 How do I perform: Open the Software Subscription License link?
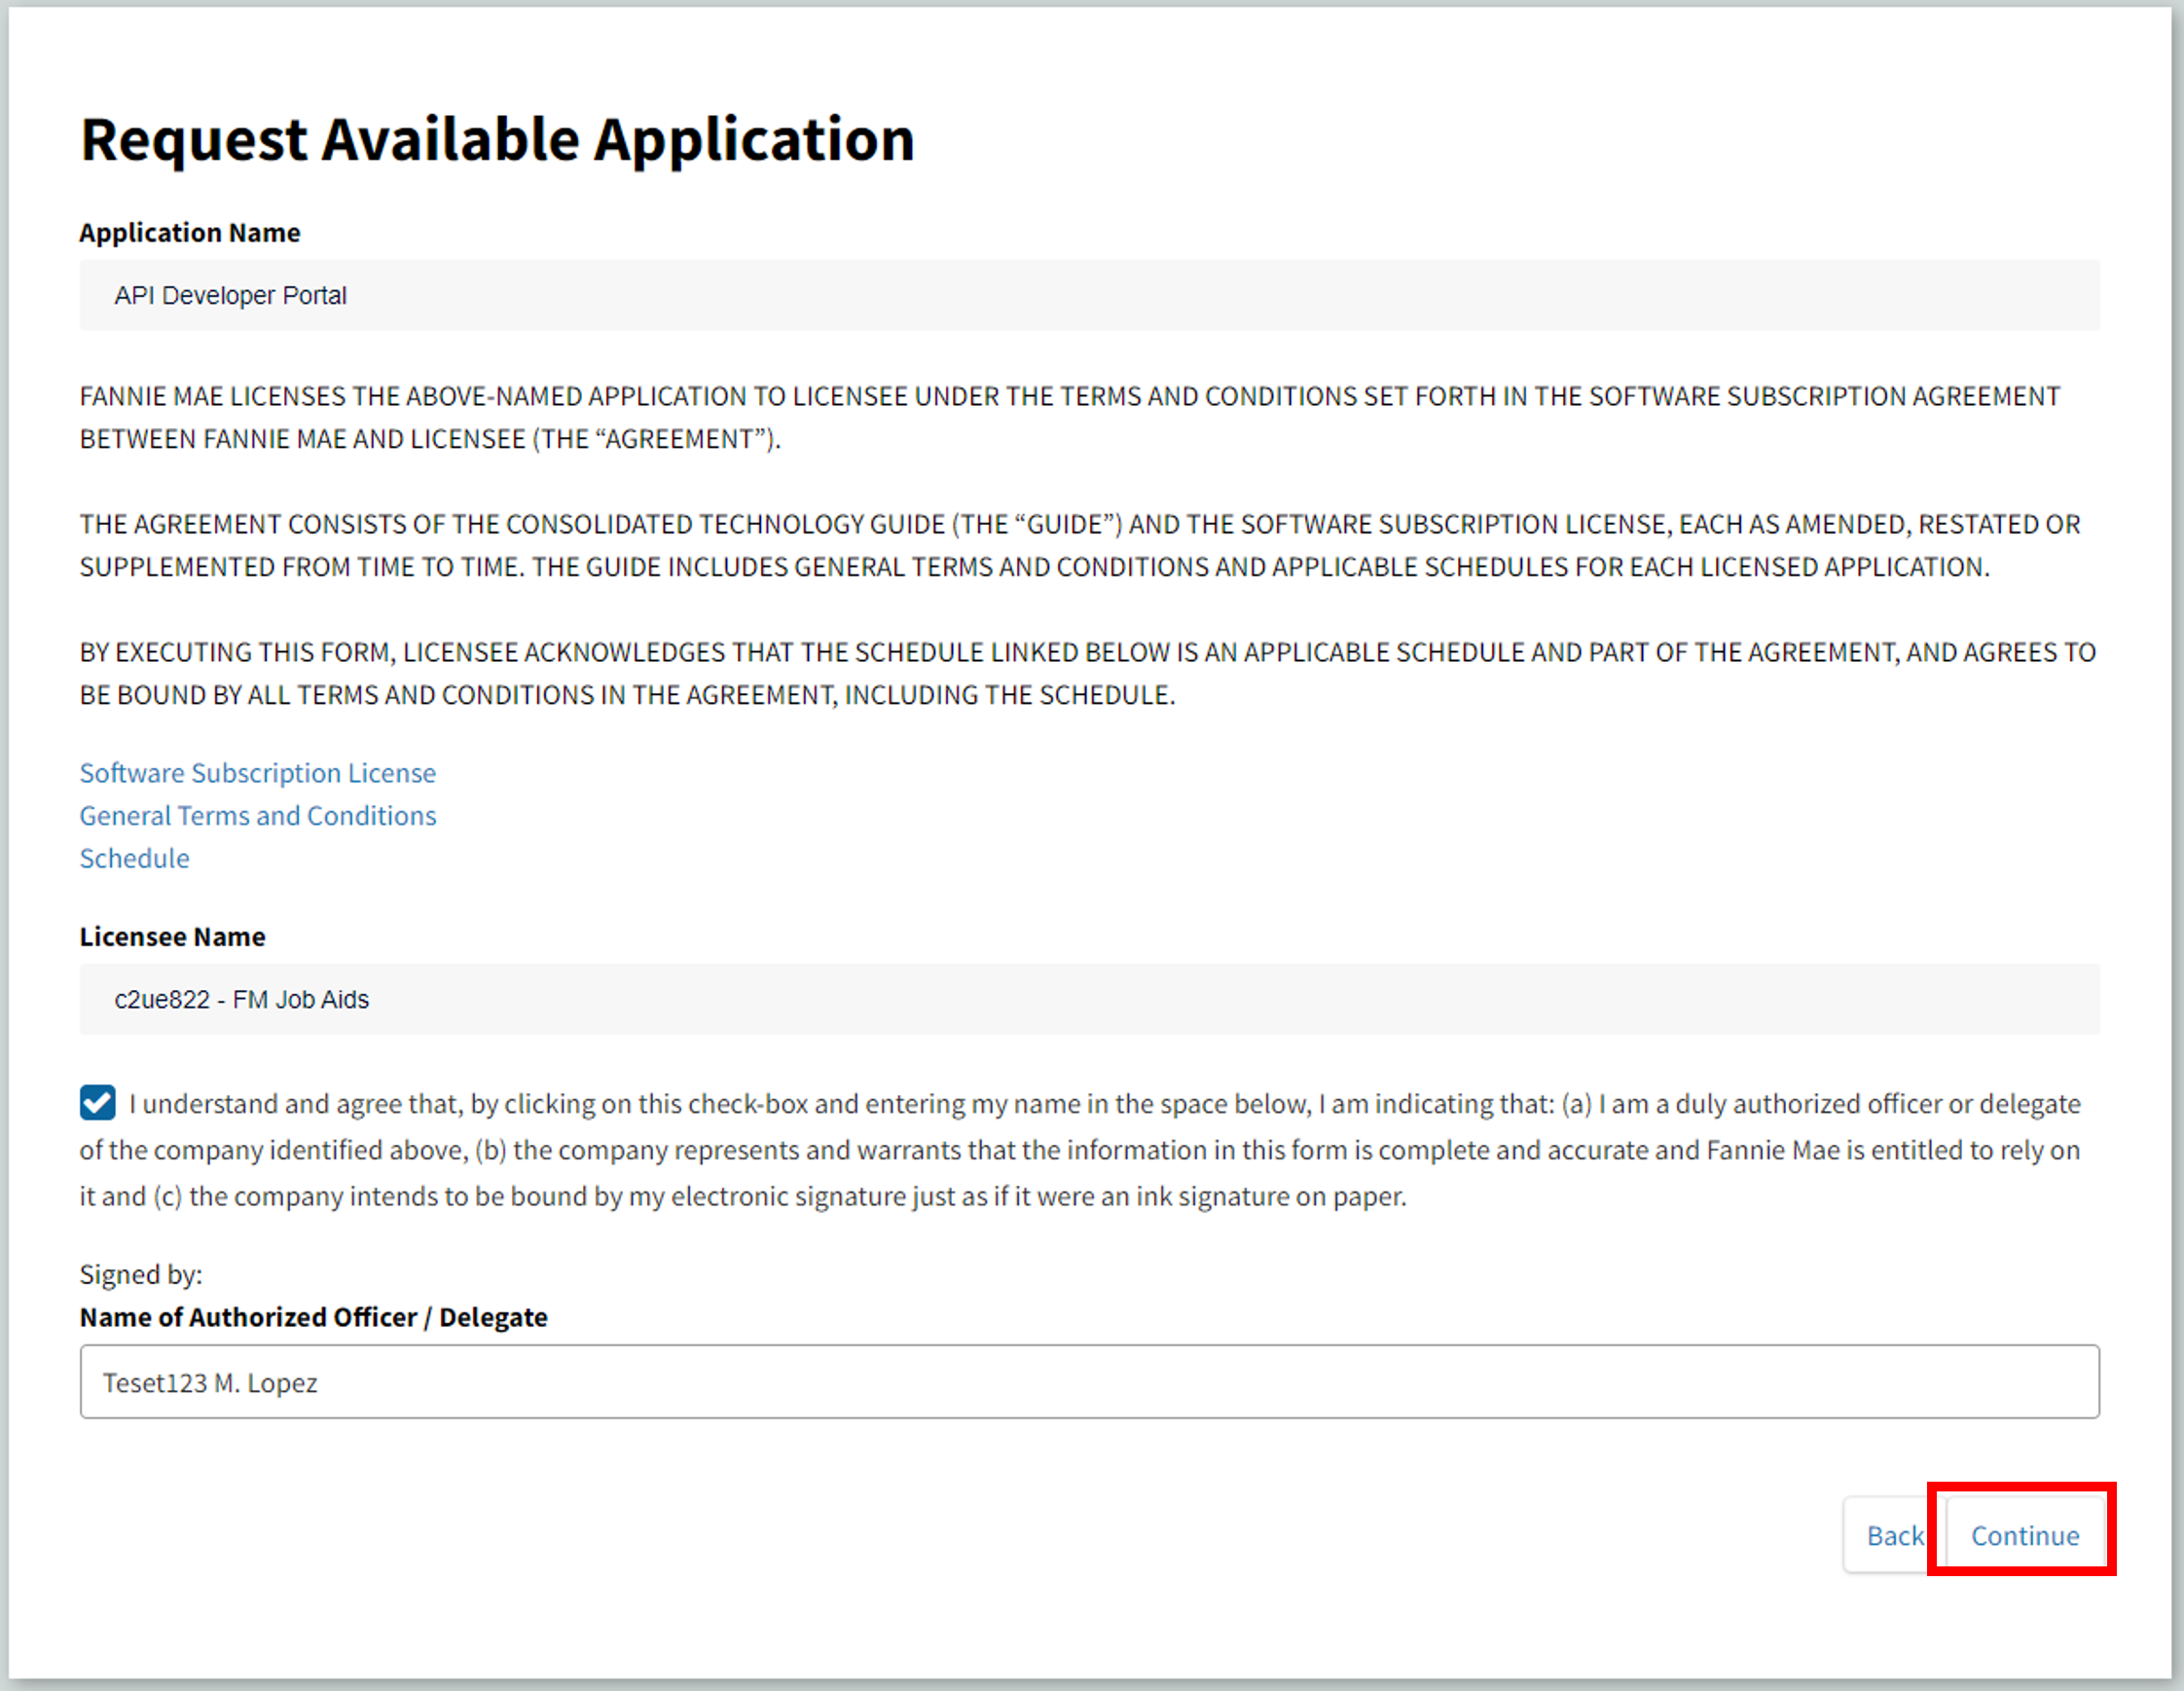tap(257, 773)
